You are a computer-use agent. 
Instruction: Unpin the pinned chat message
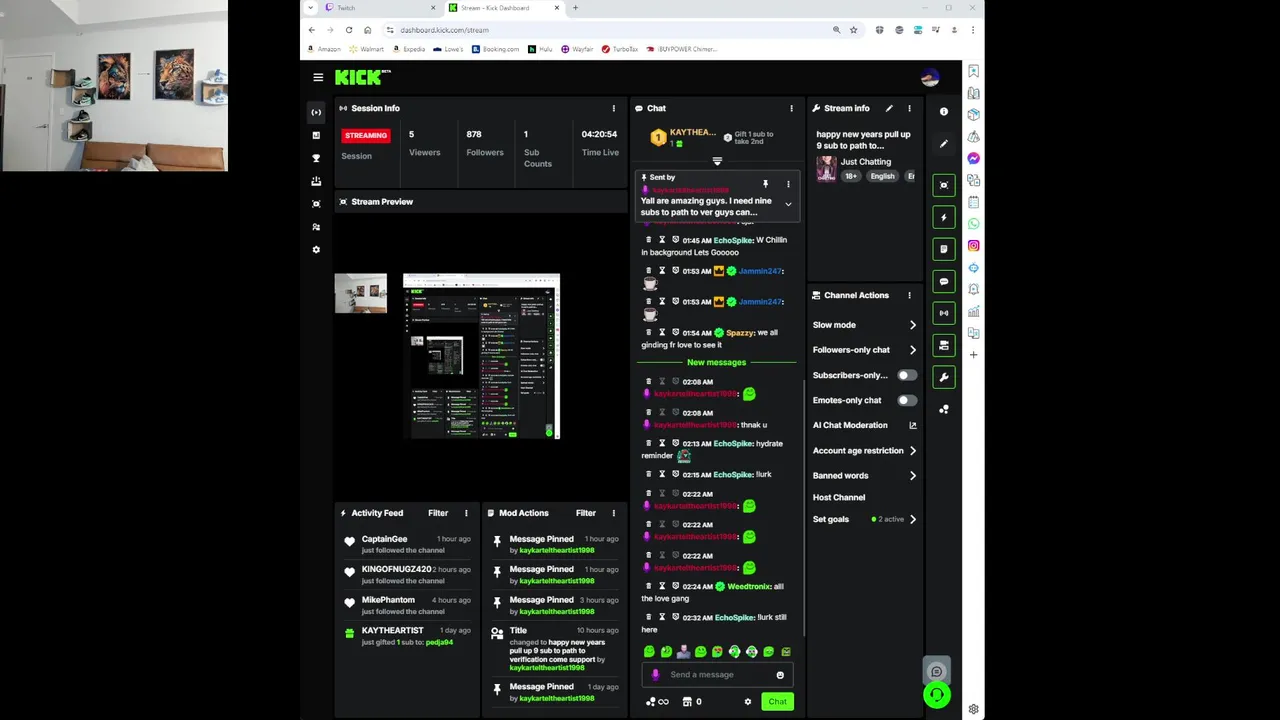765,184
